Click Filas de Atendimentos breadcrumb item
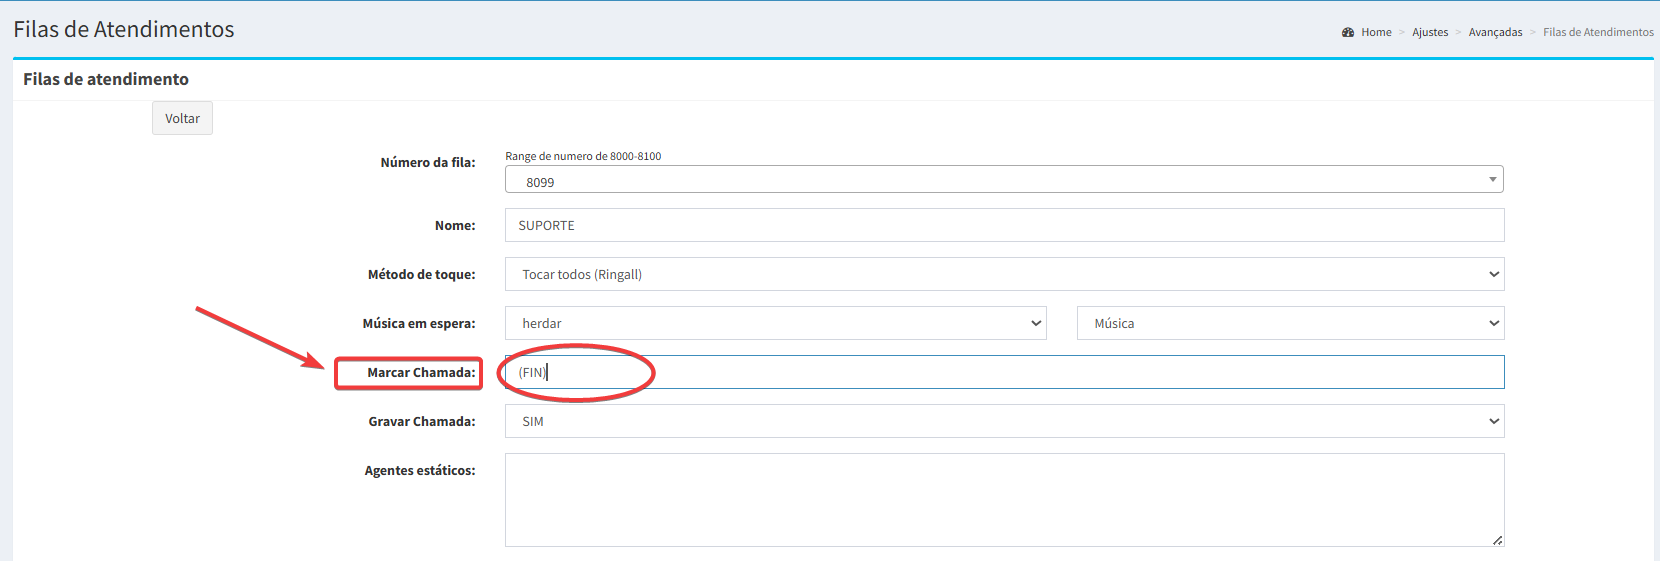The width and height of the screenshot is (1660, 561). point(1598,32)
